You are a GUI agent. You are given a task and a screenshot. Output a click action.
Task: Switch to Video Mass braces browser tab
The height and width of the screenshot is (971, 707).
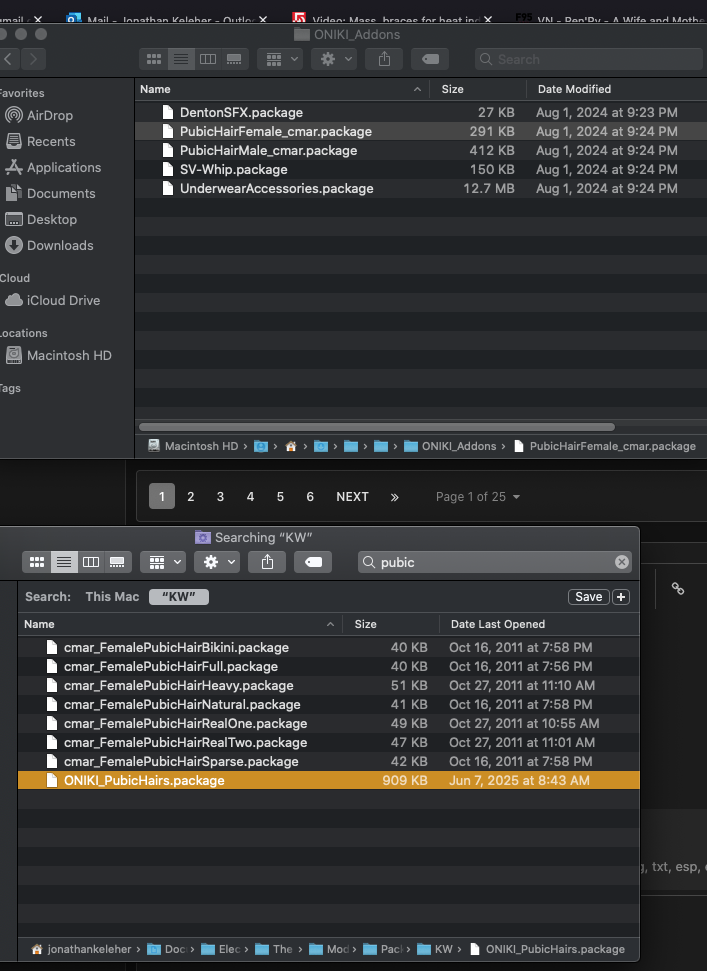pyautogui.click(x=393, y=19)
